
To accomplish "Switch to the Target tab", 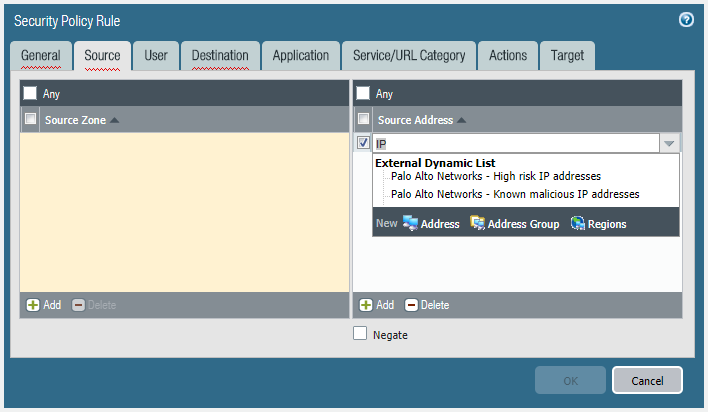I will 567,56.
